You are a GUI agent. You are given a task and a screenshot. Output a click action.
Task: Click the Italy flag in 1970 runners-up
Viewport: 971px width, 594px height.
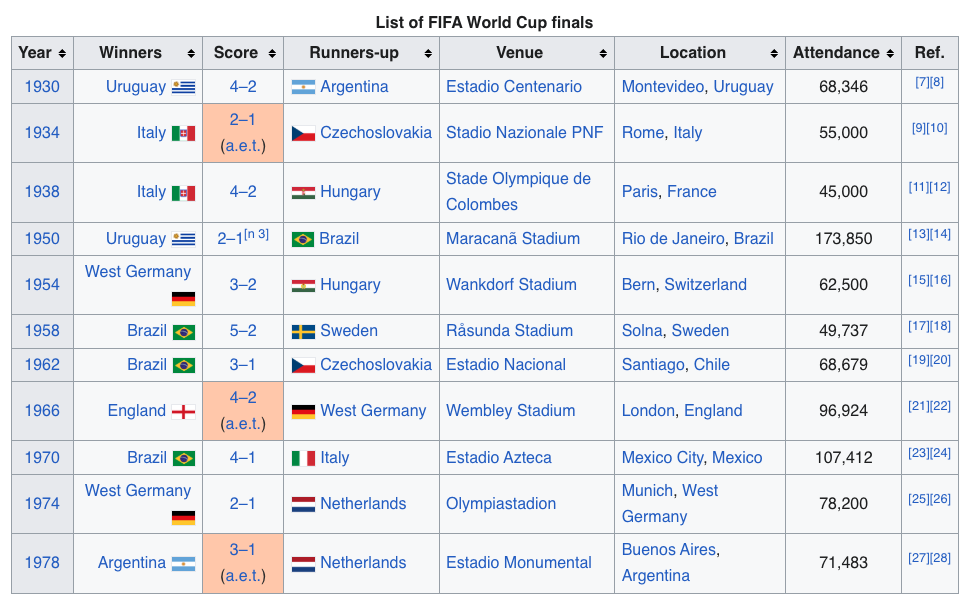pos(303,458)
